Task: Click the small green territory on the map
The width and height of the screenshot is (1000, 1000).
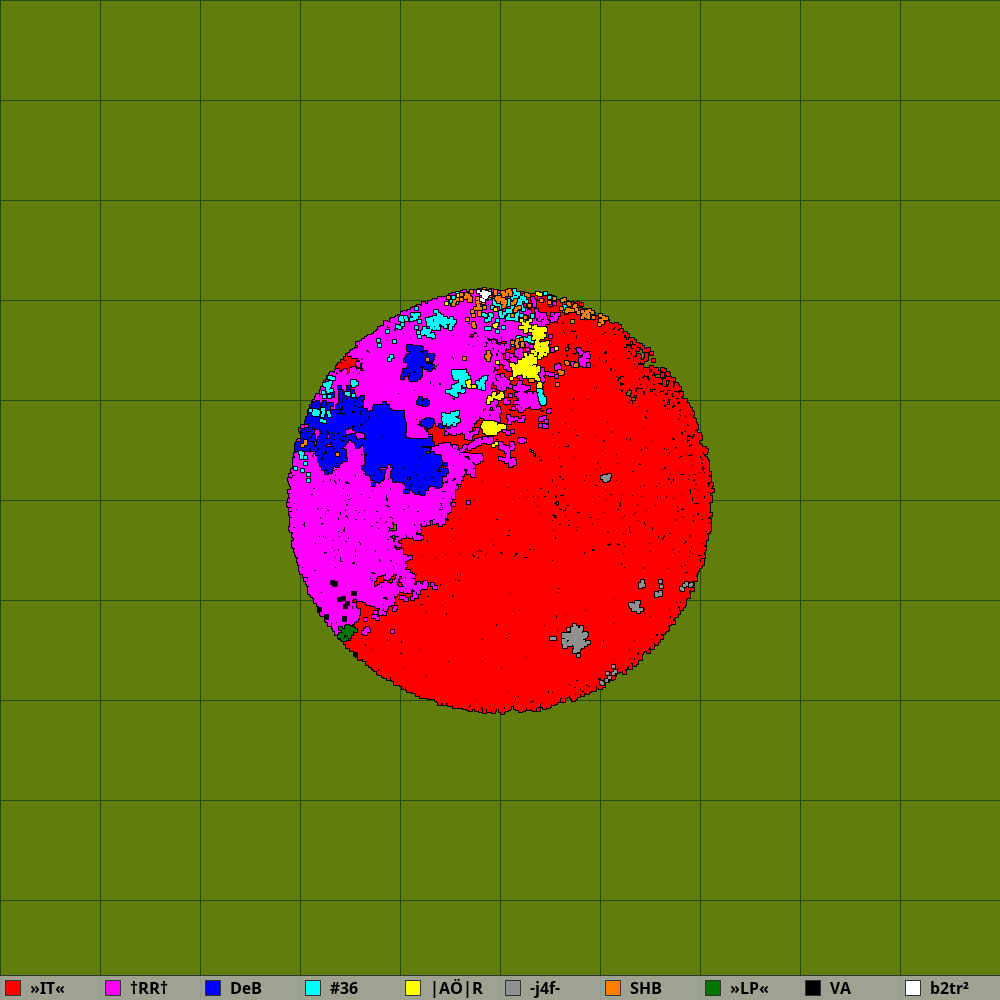Action: pos(346,633)
